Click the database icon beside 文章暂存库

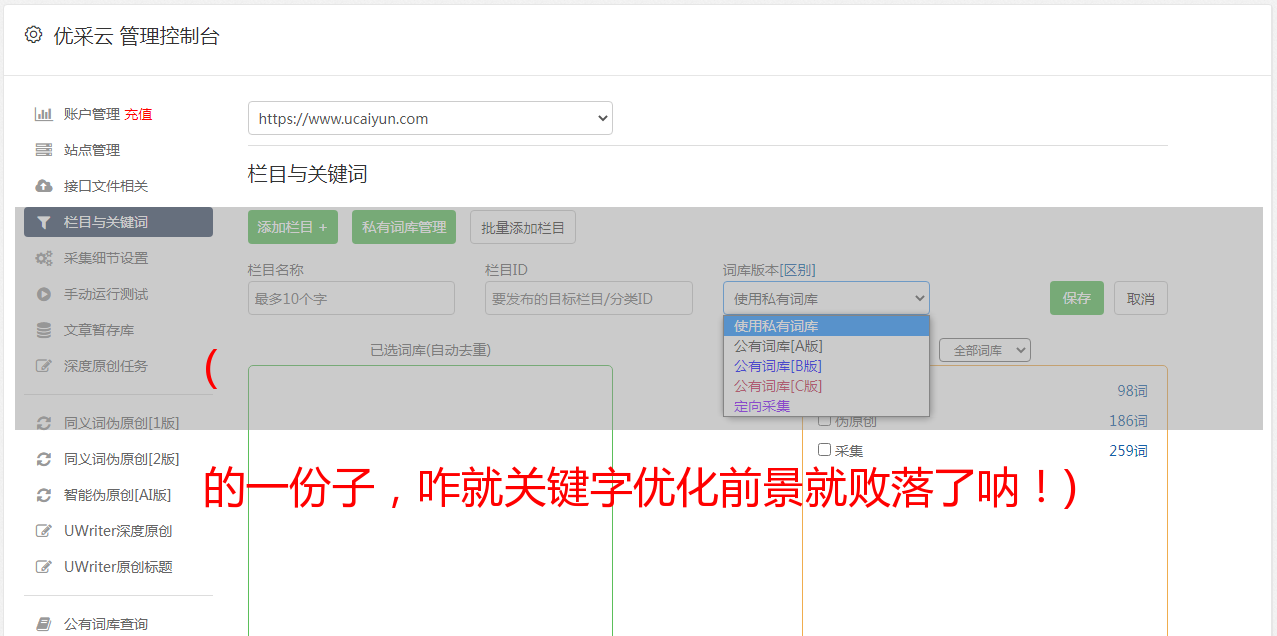[x=43, y=330]
